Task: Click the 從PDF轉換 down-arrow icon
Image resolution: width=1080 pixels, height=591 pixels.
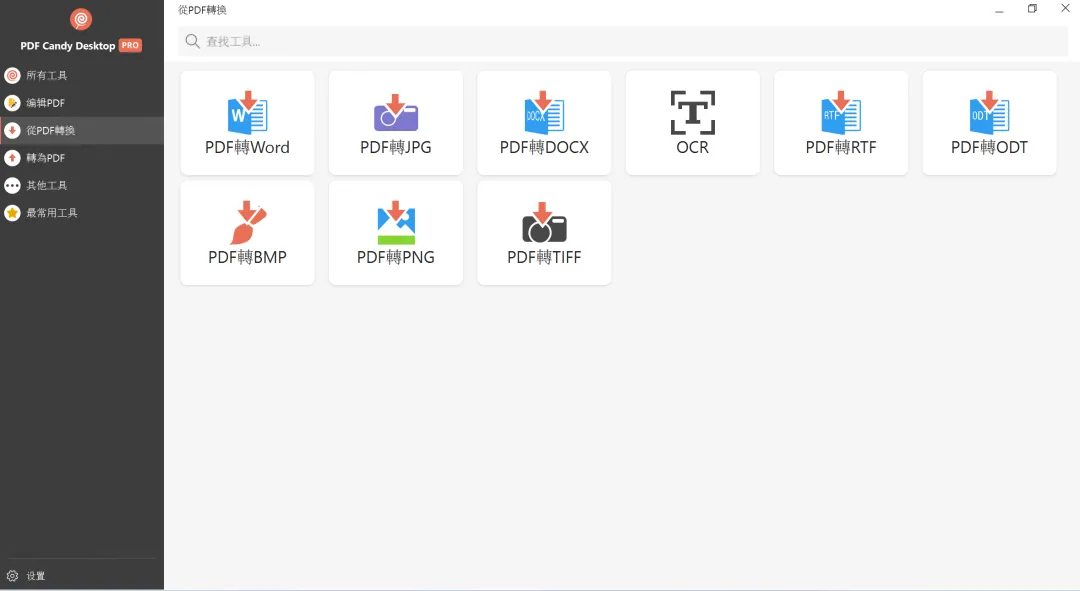Action: tap(12, 130)
